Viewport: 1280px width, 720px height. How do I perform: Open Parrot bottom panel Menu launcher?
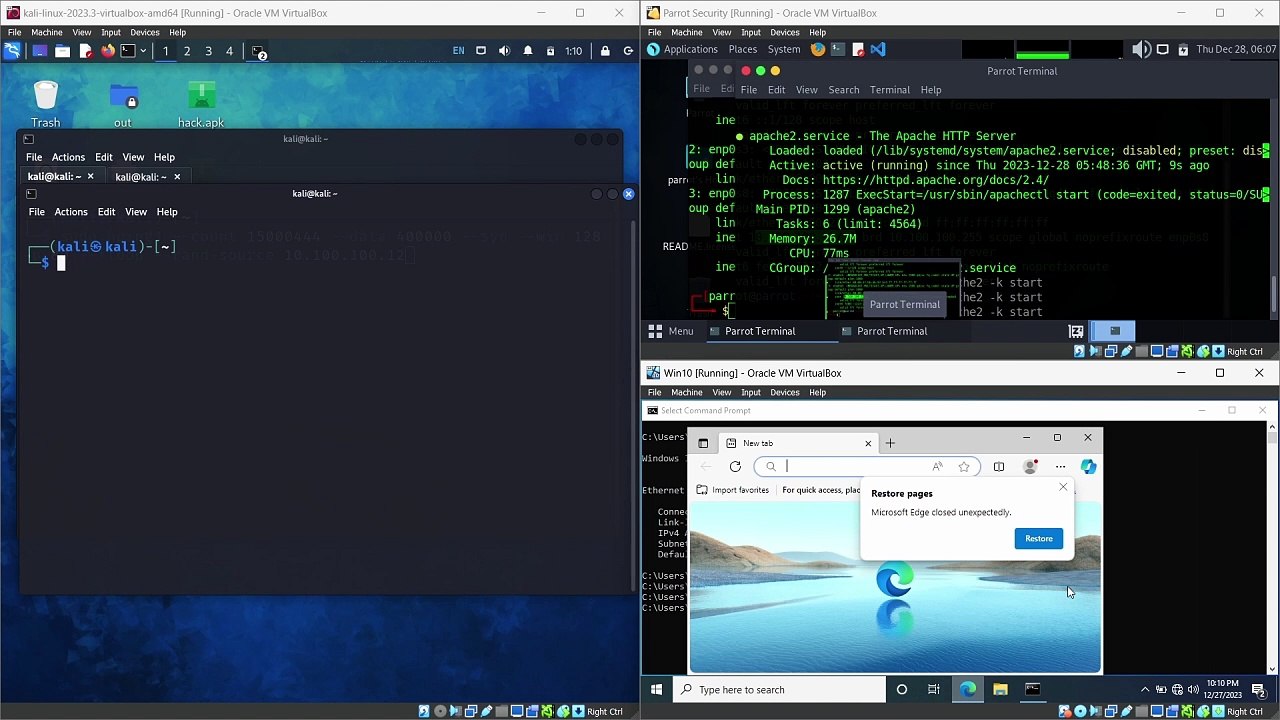coord(671,331)
